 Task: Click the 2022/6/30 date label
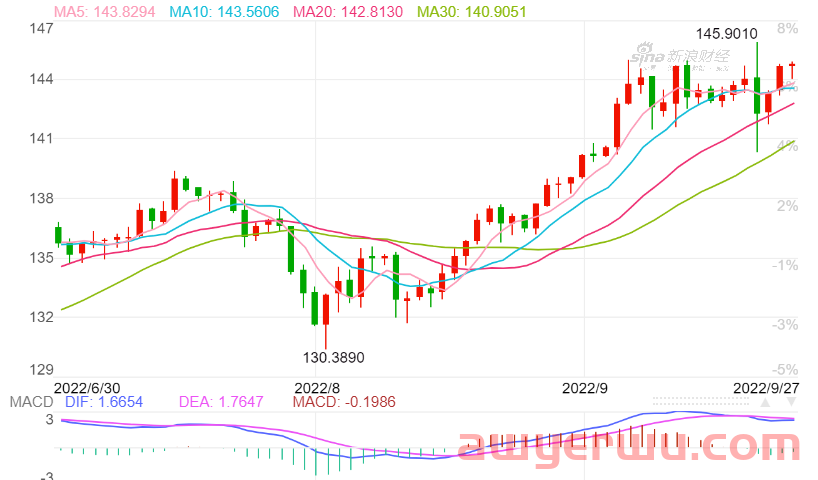click(87, 388)
